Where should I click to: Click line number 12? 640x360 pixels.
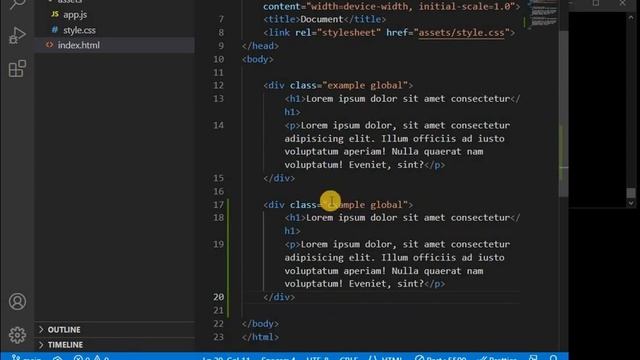point(218,85)
